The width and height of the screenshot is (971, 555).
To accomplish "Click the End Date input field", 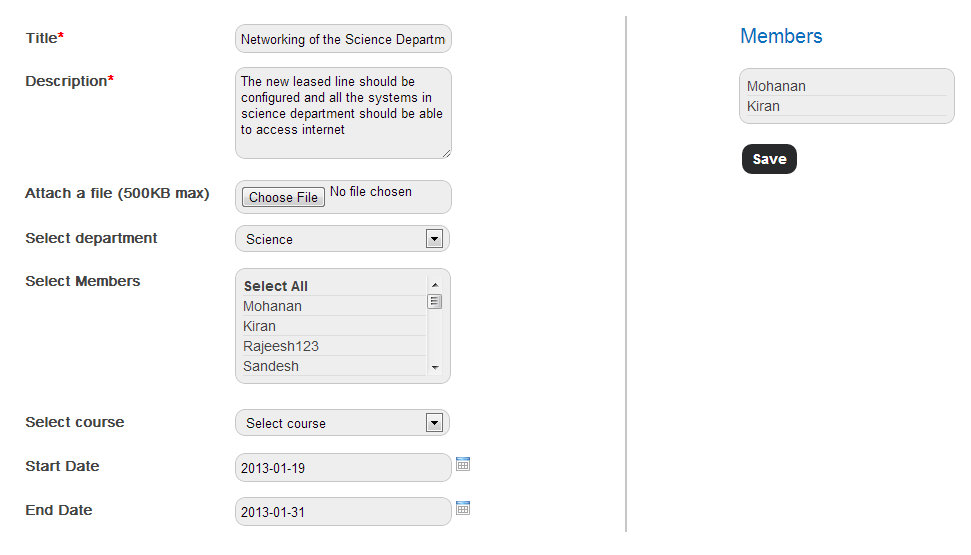I will pos(343,512).
